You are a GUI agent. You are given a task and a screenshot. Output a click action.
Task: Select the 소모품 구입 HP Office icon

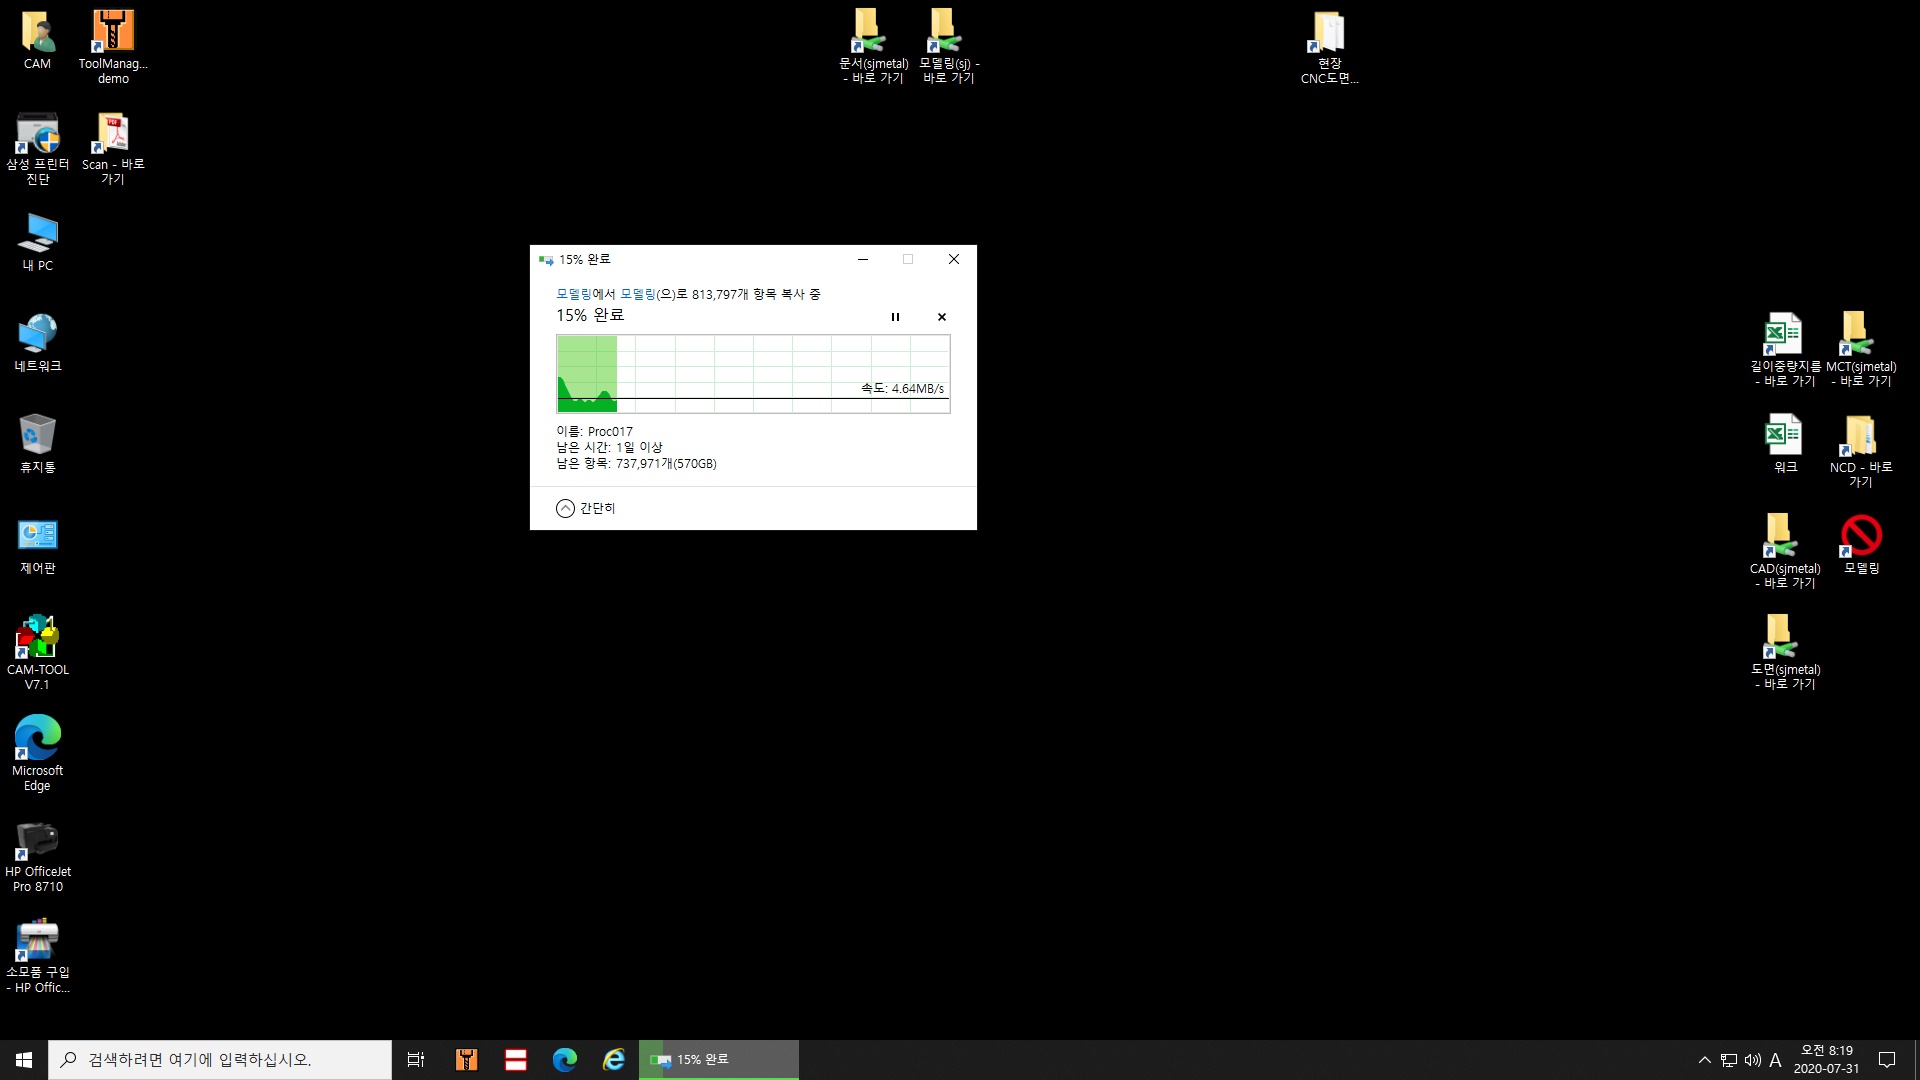point(38,956)
